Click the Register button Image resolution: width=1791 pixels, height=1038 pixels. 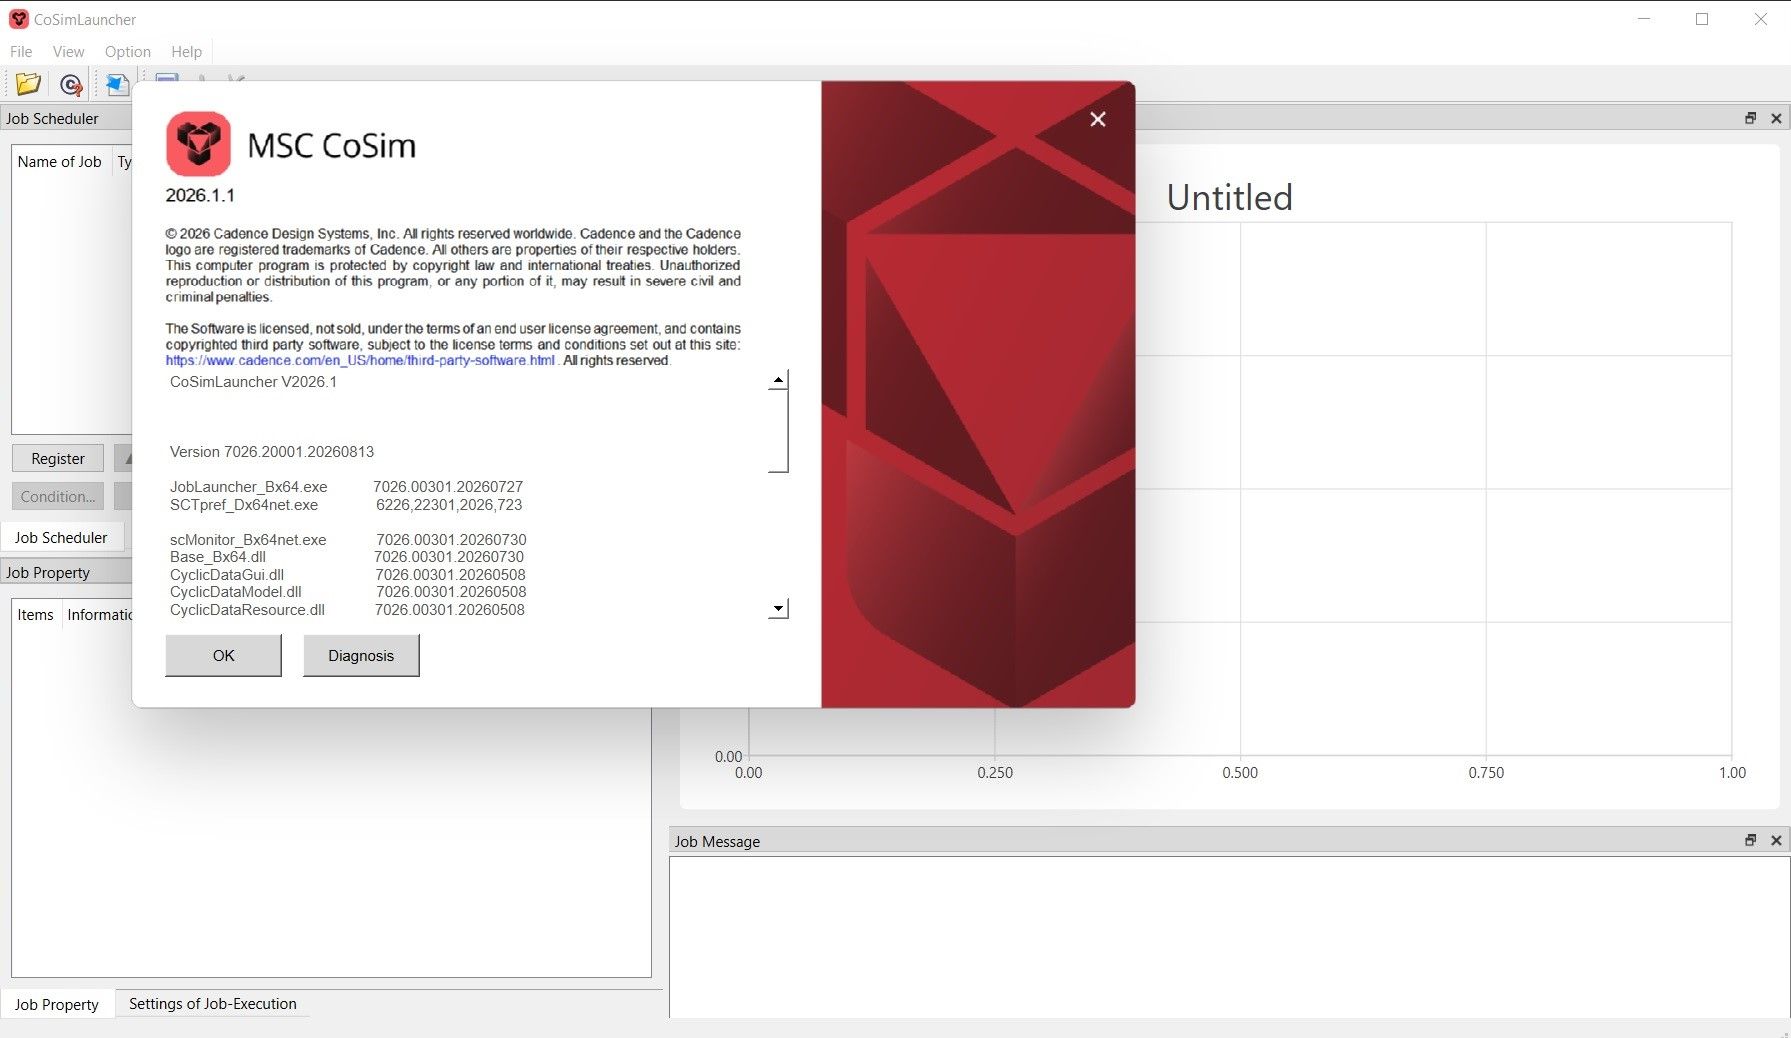58,458
